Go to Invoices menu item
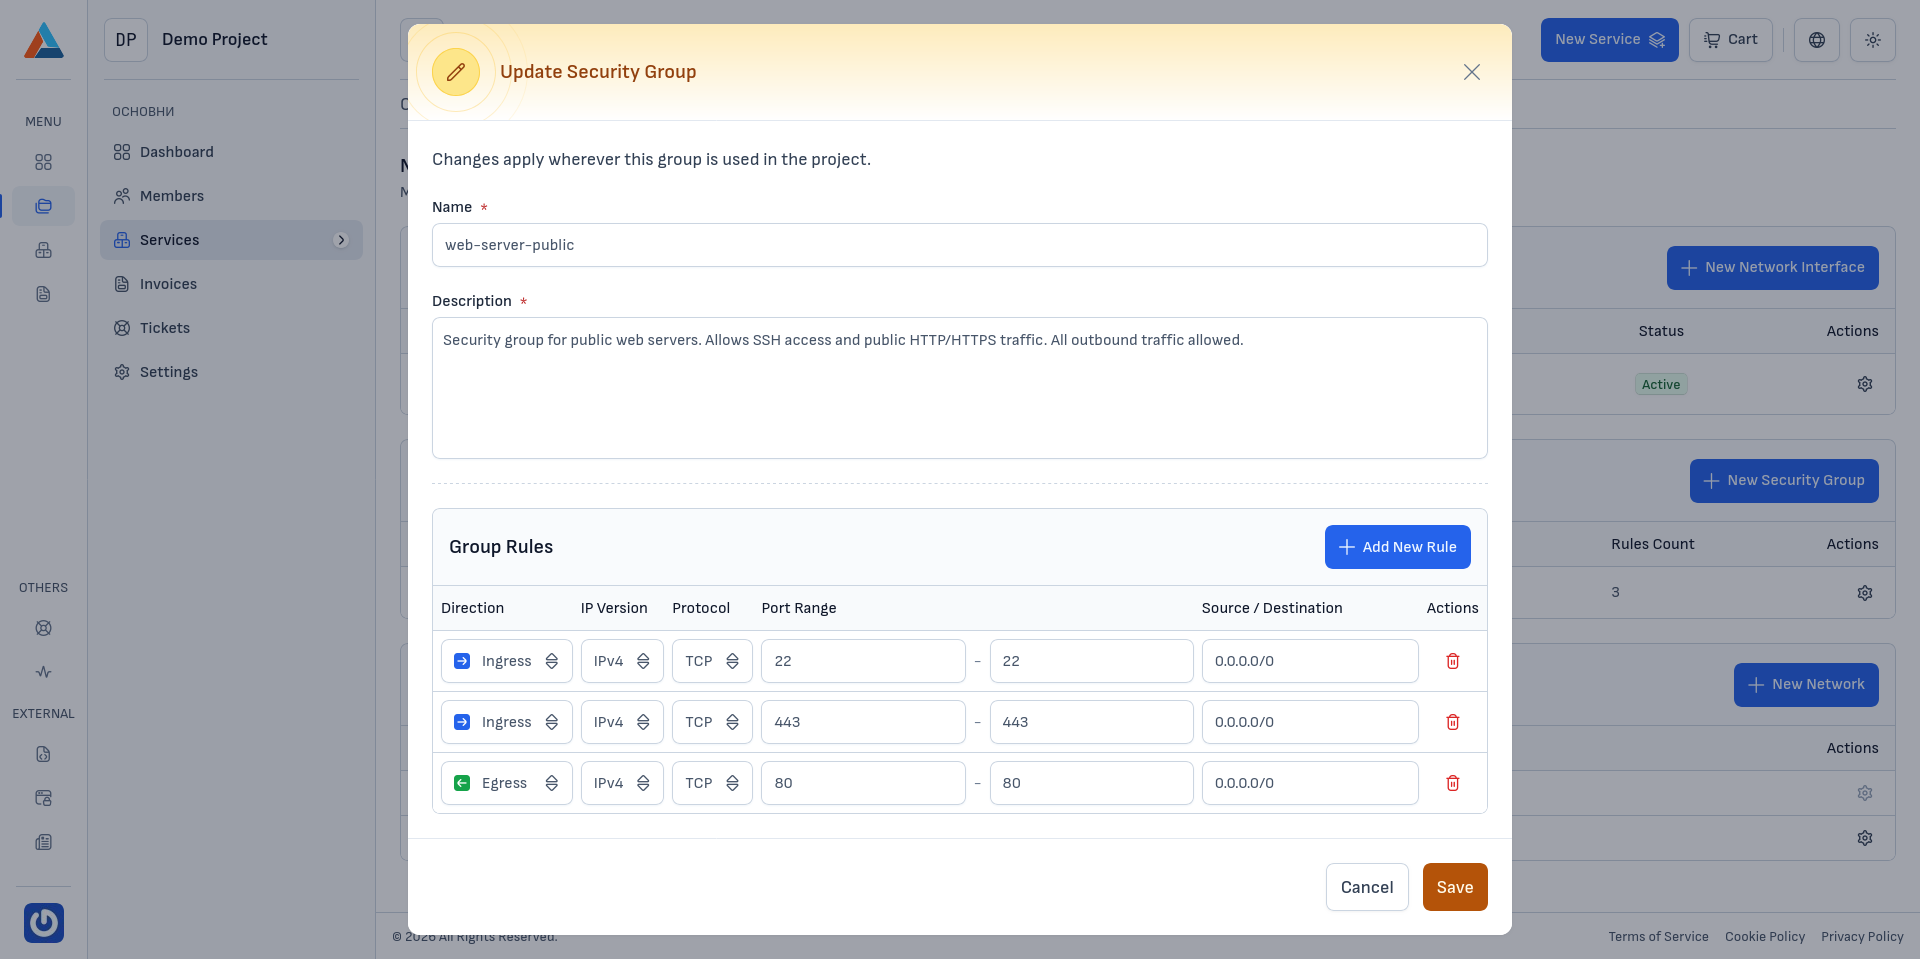1920x959 pixels. (x=168, y=284)
